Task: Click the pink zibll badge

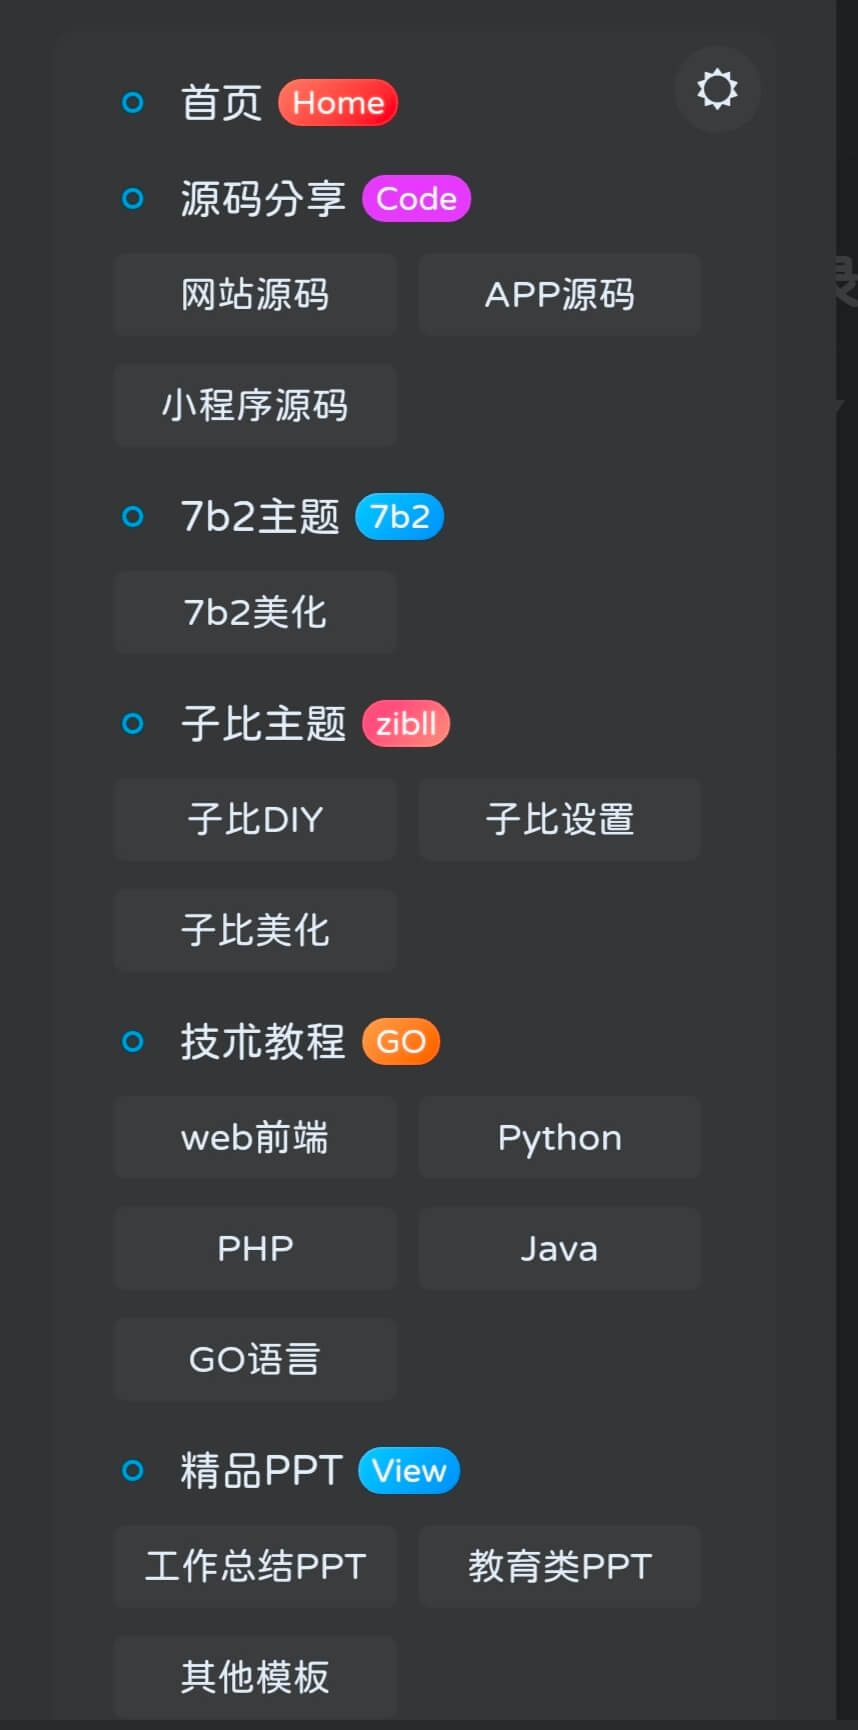Action: pyautogui.click(x=406, y=723)
